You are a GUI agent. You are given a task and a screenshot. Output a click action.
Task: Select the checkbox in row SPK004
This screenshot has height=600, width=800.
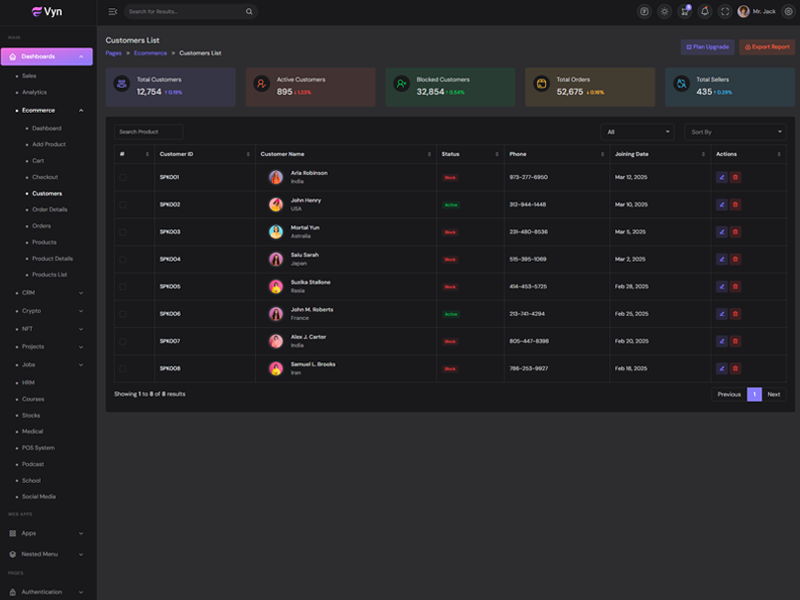[x=122, y=259]
